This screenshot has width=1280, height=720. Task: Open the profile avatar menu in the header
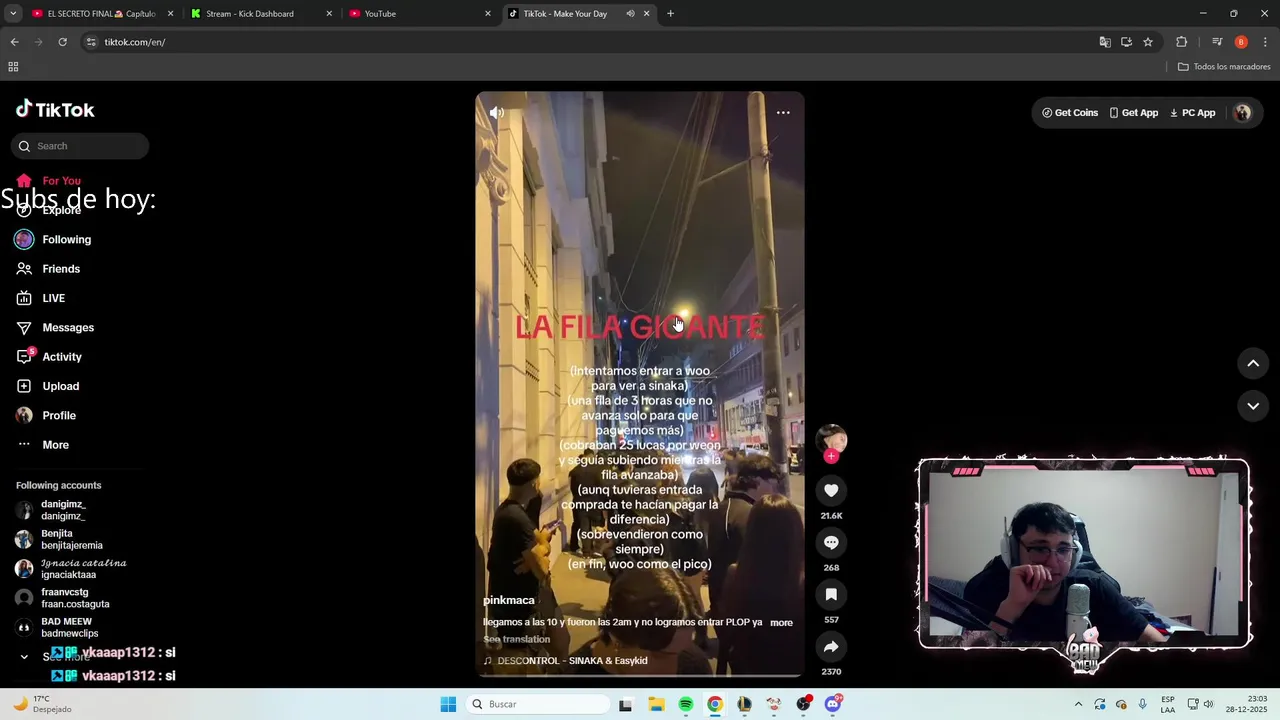click(1243, 113)
